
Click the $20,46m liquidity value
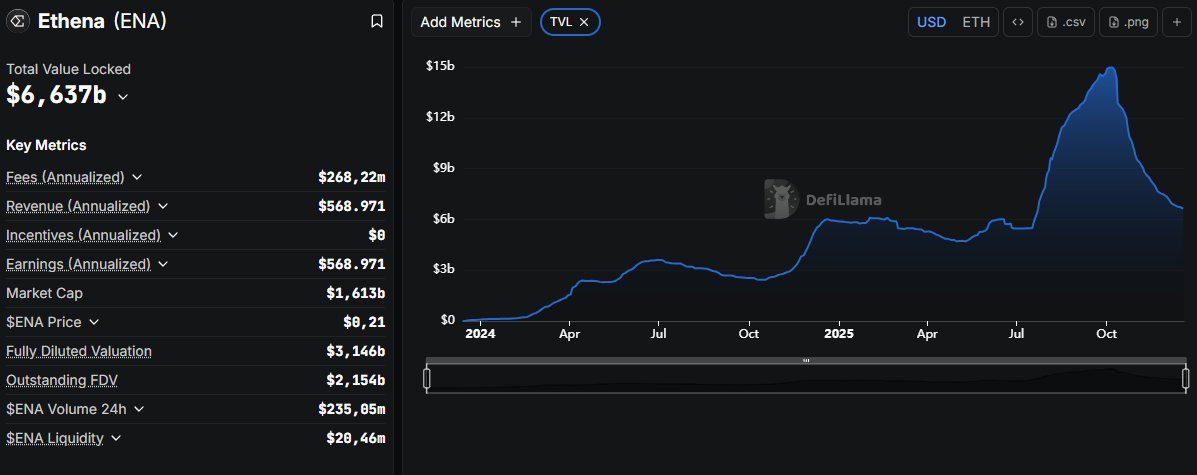pyautogui.click(x=356, y=438)
